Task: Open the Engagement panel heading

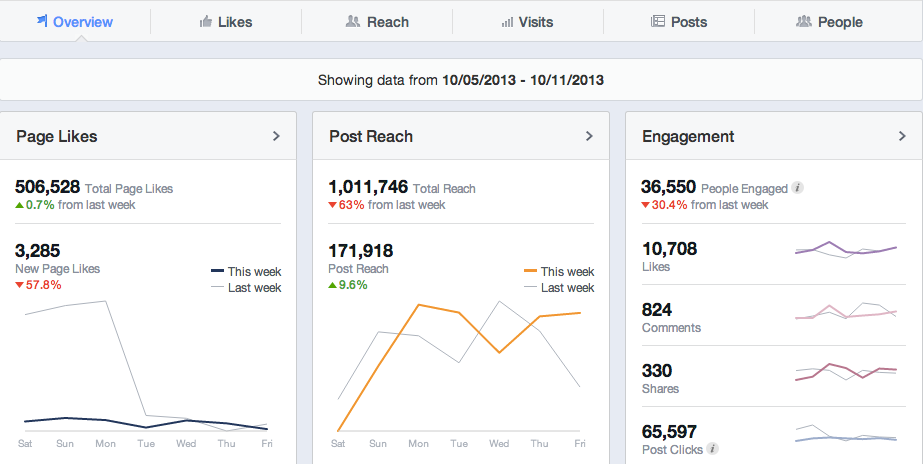Action: (688, 137)
